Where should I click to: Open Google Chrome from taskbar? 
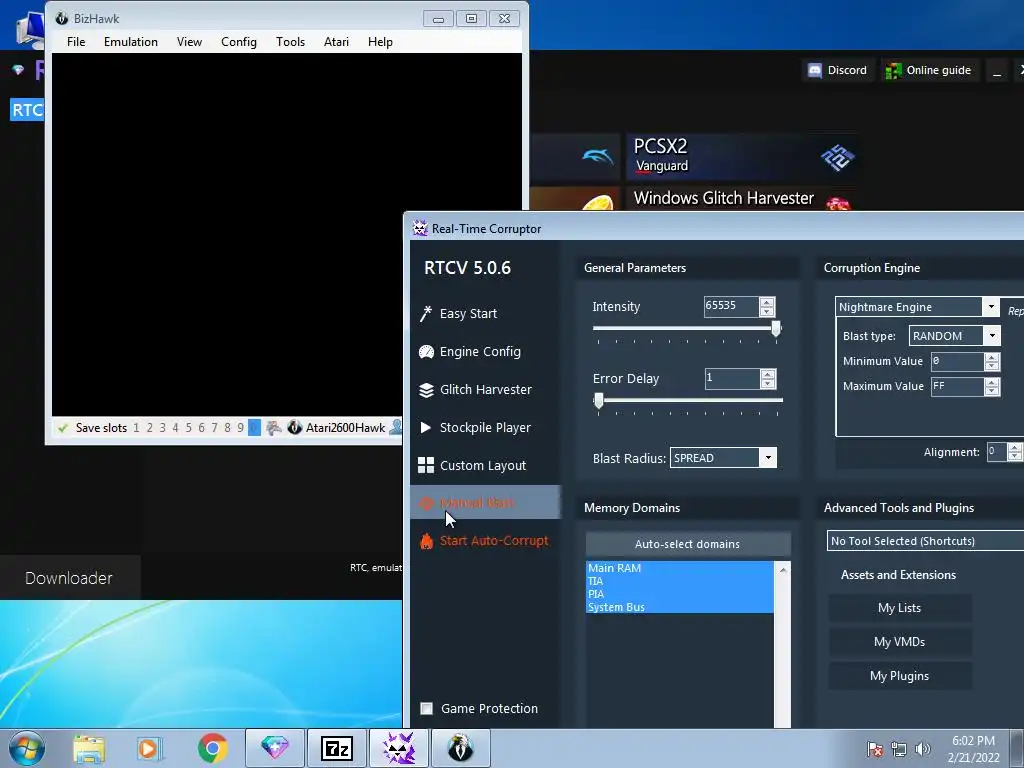(212, 748)
